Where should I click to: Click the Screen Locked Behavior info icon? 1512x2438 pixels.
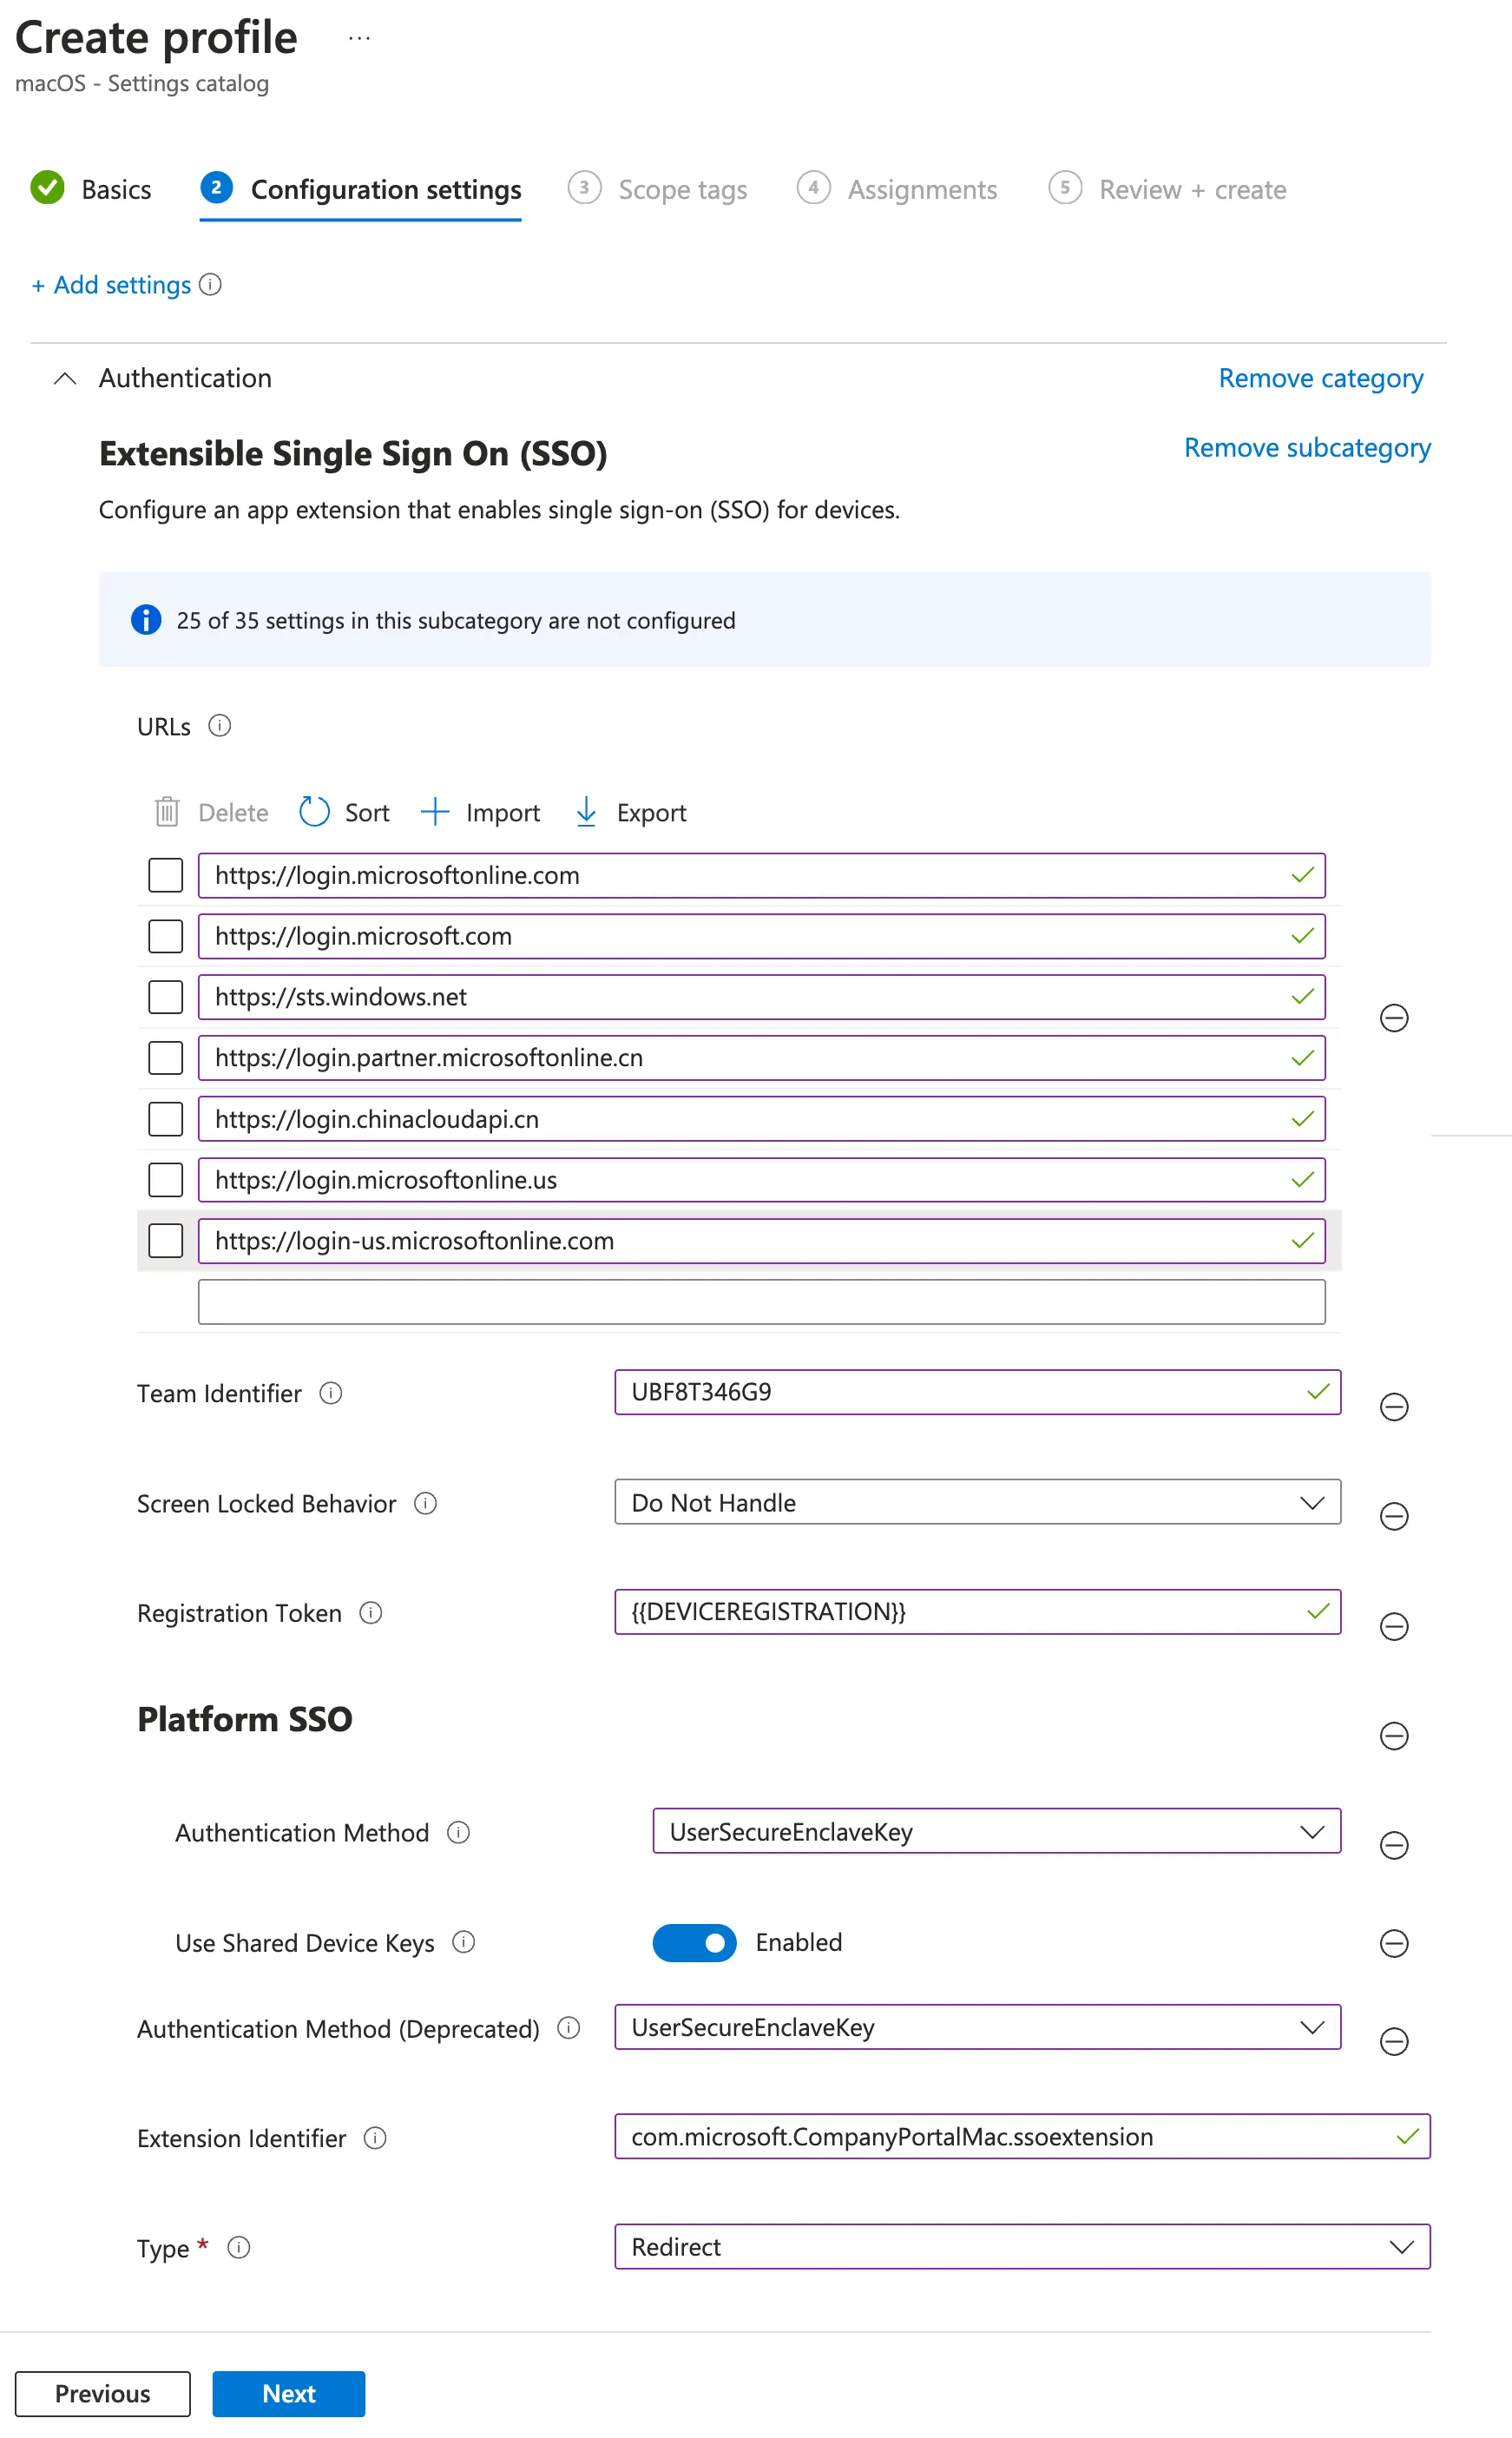[x=425, y=1503]
